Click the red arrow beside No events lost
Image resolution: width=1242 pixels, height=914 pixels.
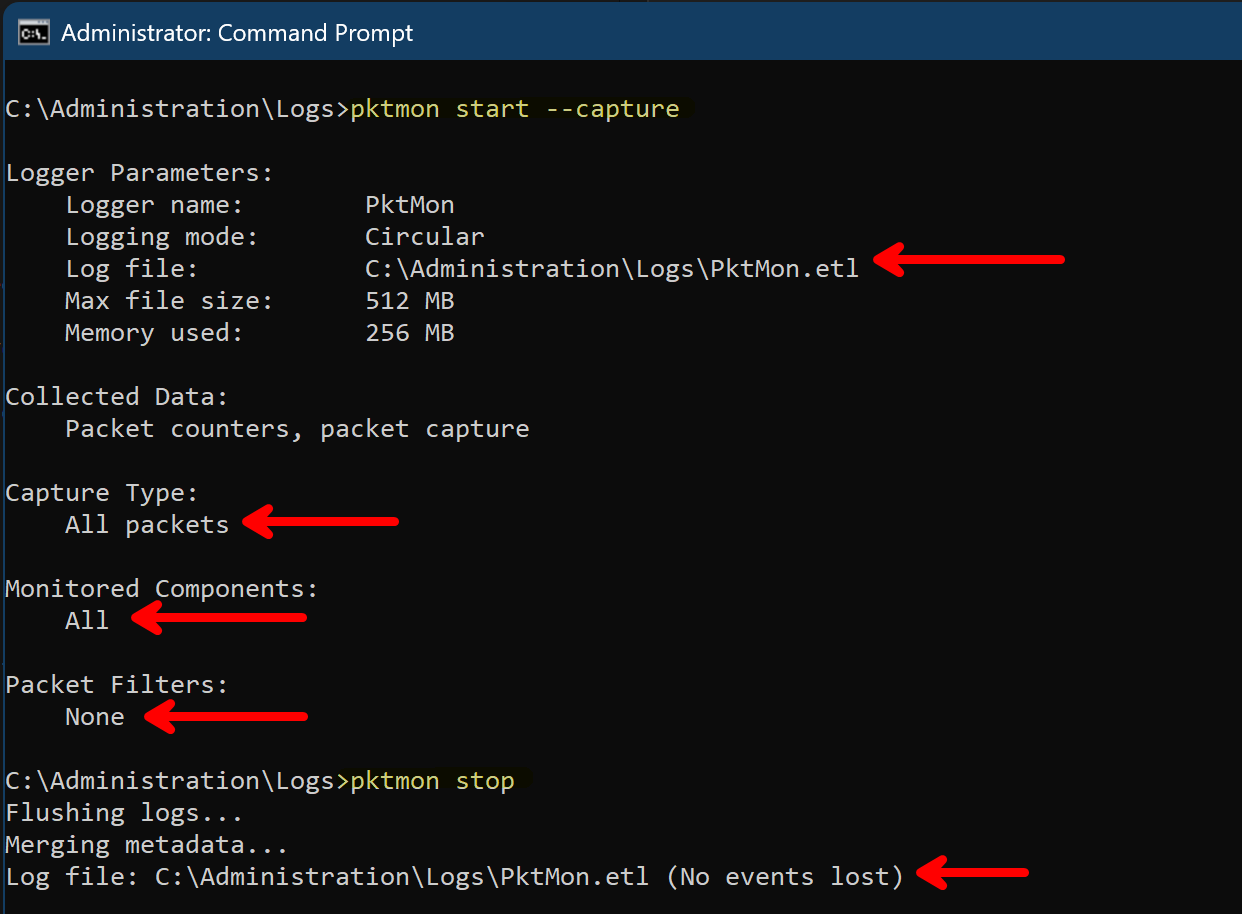pyautogui.click(x=972, y=873)
